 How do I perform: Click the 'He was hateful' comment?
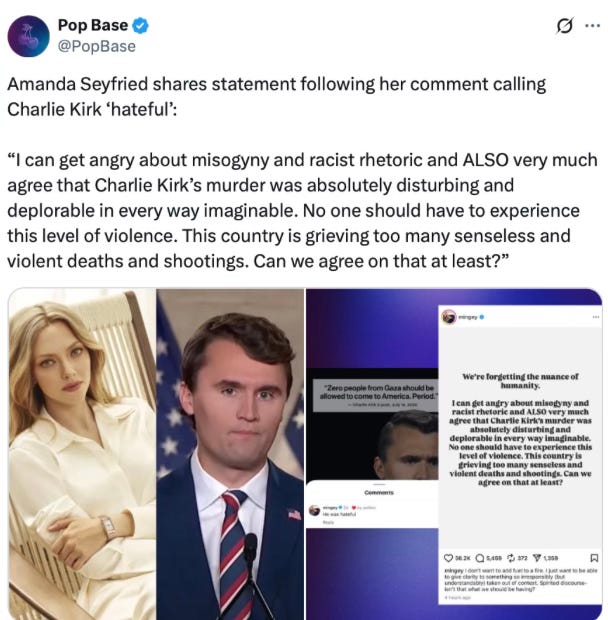point(339,514)
